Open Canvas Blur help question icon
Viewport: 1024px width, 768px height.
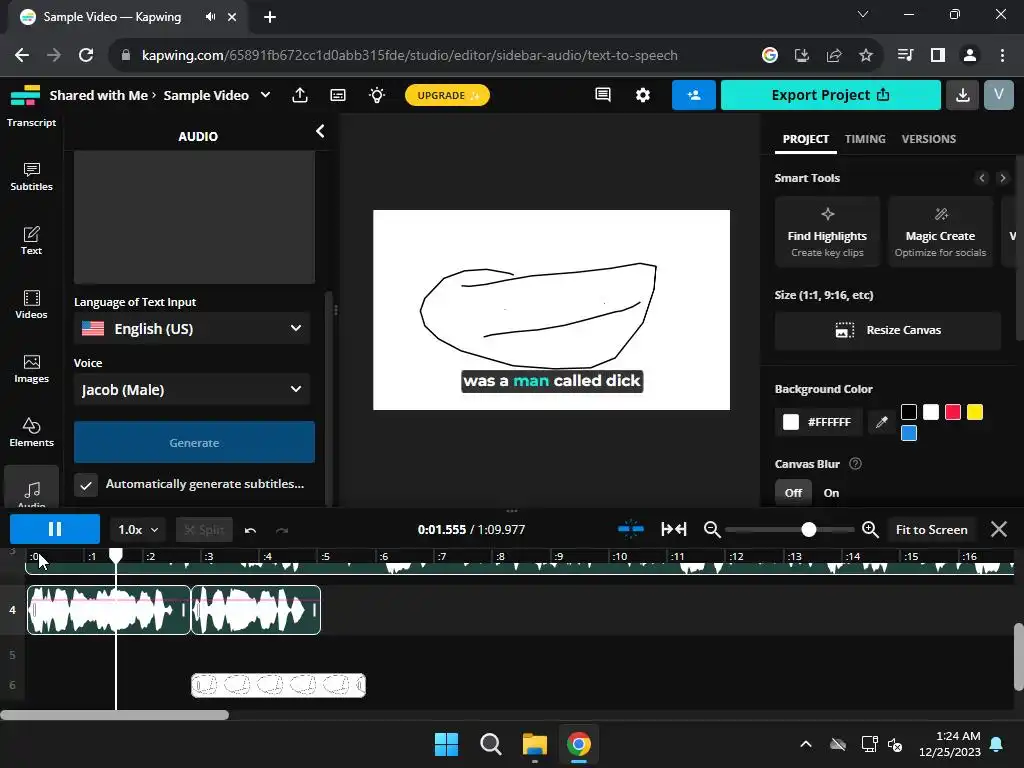pos(855,464)
